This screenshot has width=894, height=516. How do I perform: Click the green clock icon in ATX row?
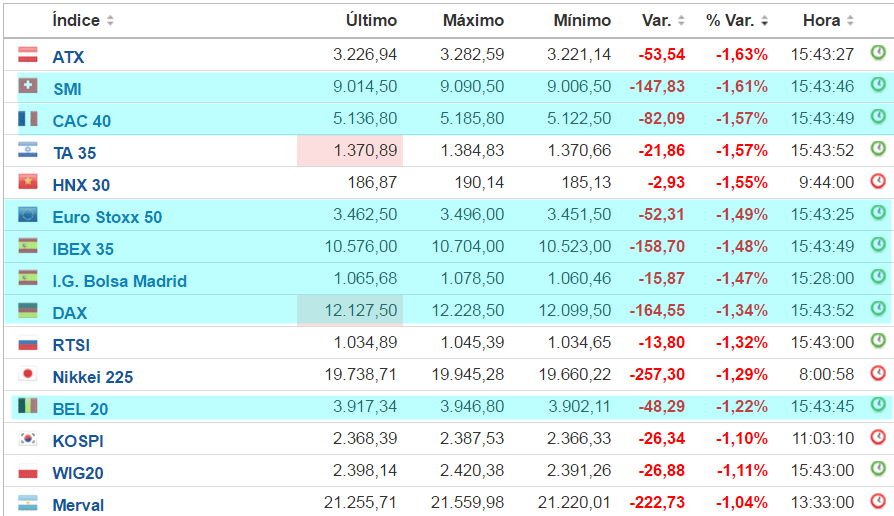[x=878, y=53]
